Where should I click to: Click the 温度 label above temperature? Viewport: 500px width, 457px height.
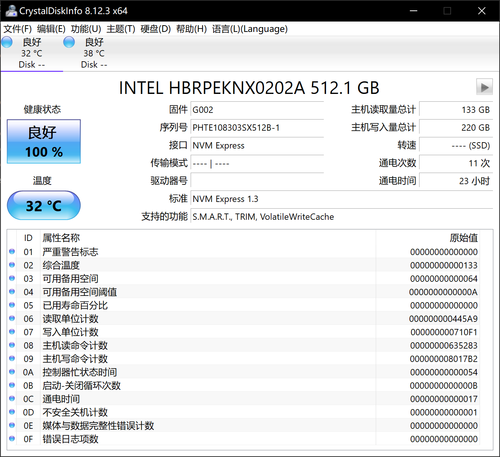pyautogui.click(x=42, y=181)
